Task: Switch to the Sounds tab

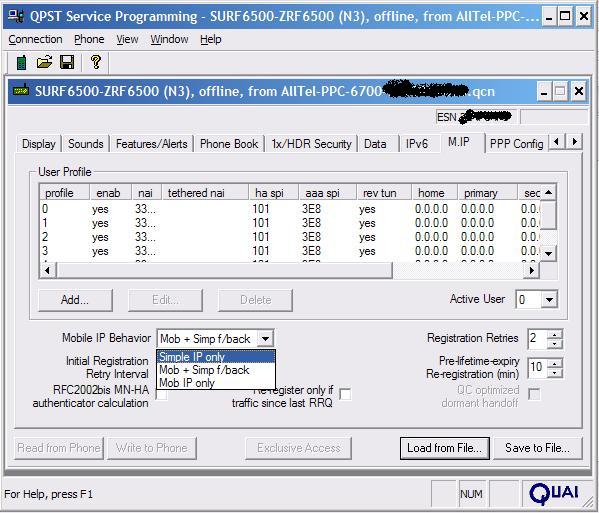Action: (86, 144)
